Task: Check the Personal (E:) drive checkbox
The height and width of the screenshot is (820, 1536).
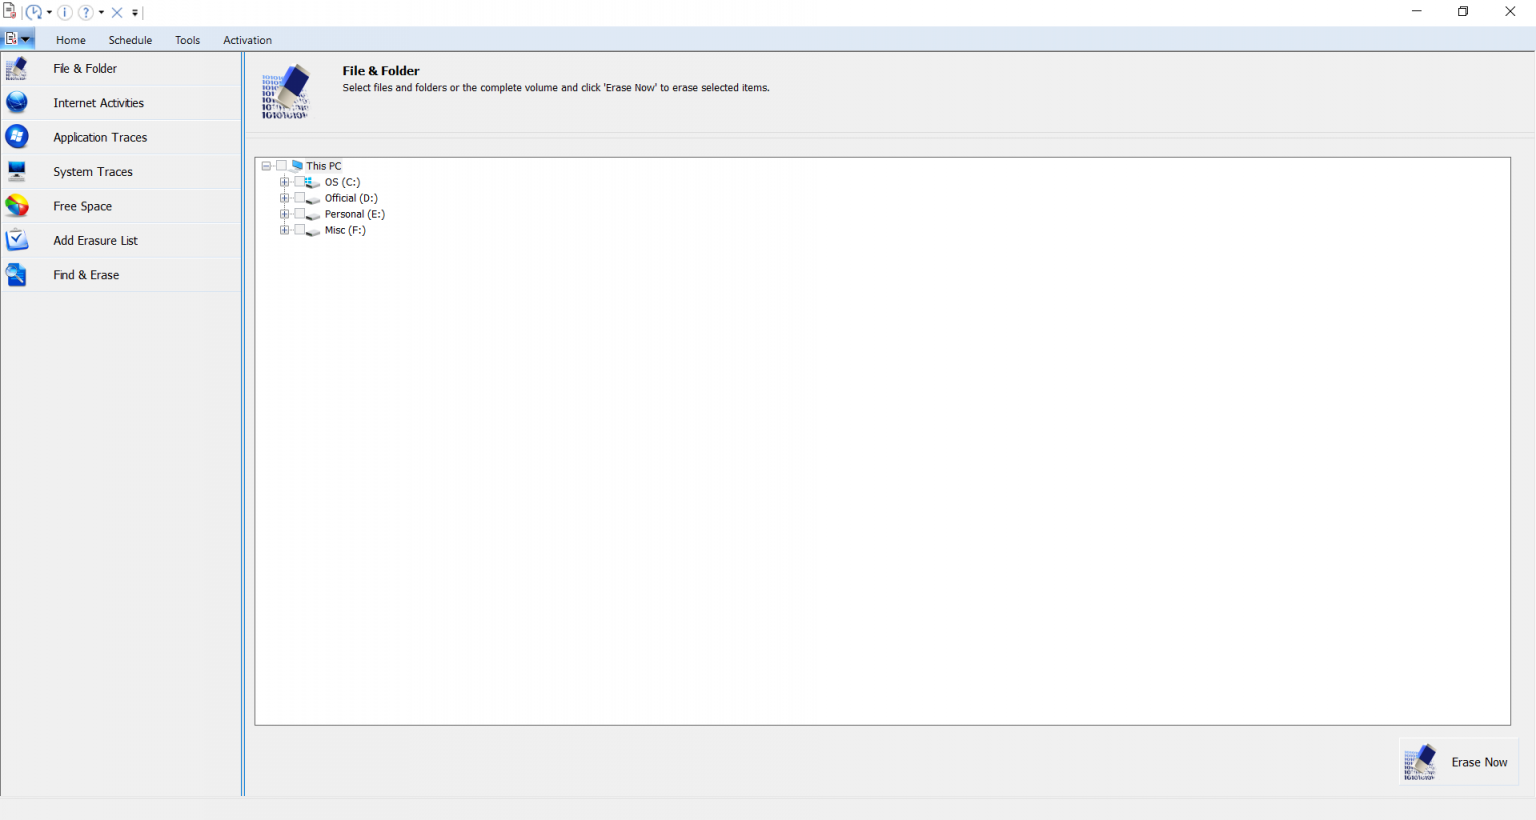Action: [x=299, y=214]
